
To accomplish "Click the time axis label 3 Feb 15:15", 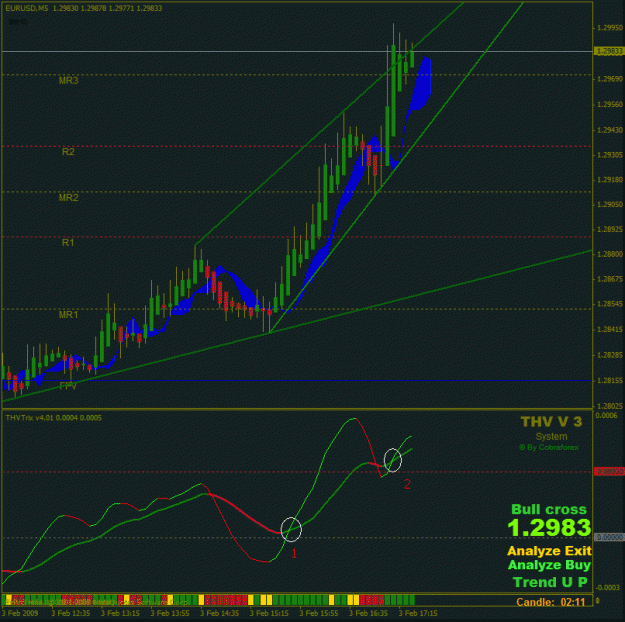I will 269,613.
